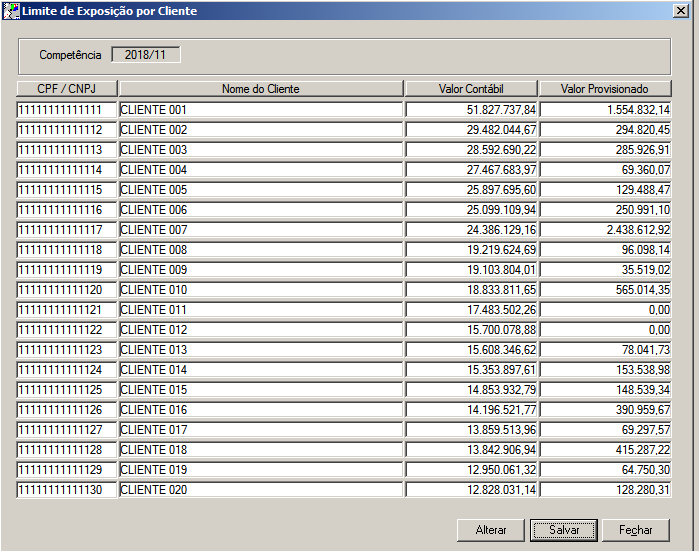Select the name cell CLIENTE 004
699x551 pixels.
click(261, 170)
